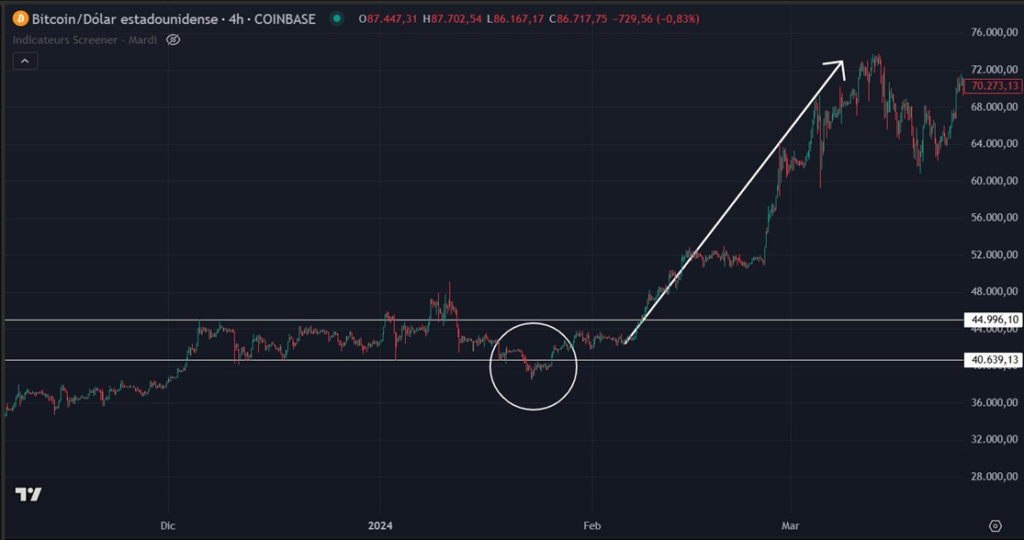Click the 28.000,00 price axis label
This screenshot has width=1024, height=540.
(x=994, y=476)
